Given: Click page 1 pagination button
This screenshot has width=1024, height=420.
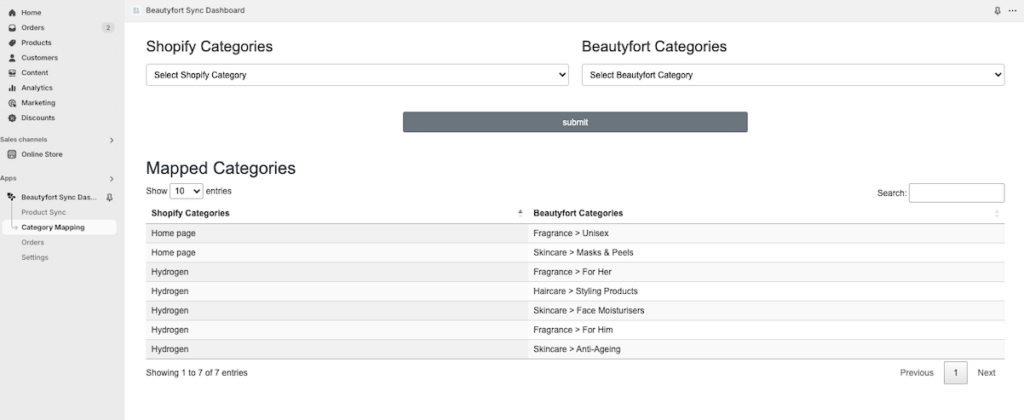Looking at the screenshot, I should tap(955, 373).
